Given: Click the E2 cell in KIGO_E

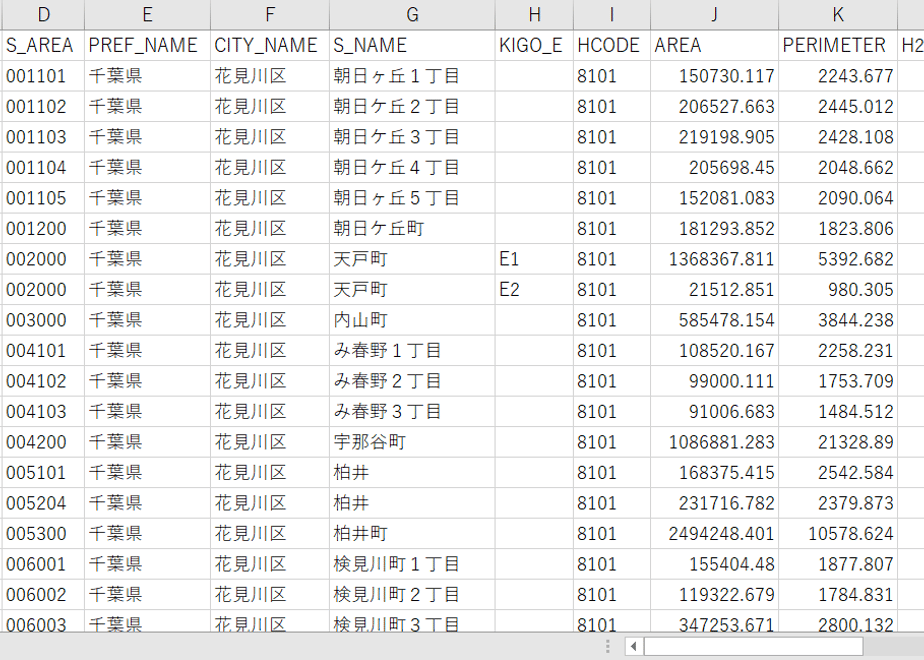Looking at the screenshot, I should [x=534, y=290].
